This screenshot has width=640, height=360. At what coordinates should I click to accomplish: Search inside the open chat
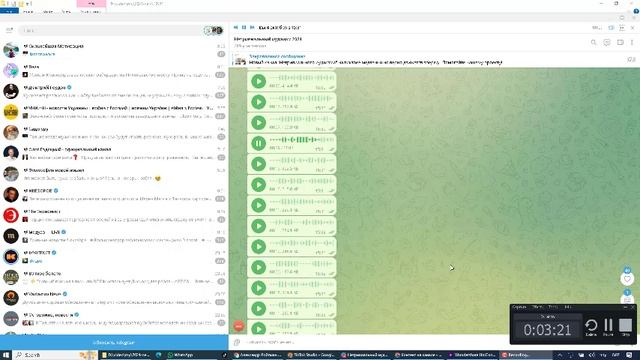coord(593,42)
